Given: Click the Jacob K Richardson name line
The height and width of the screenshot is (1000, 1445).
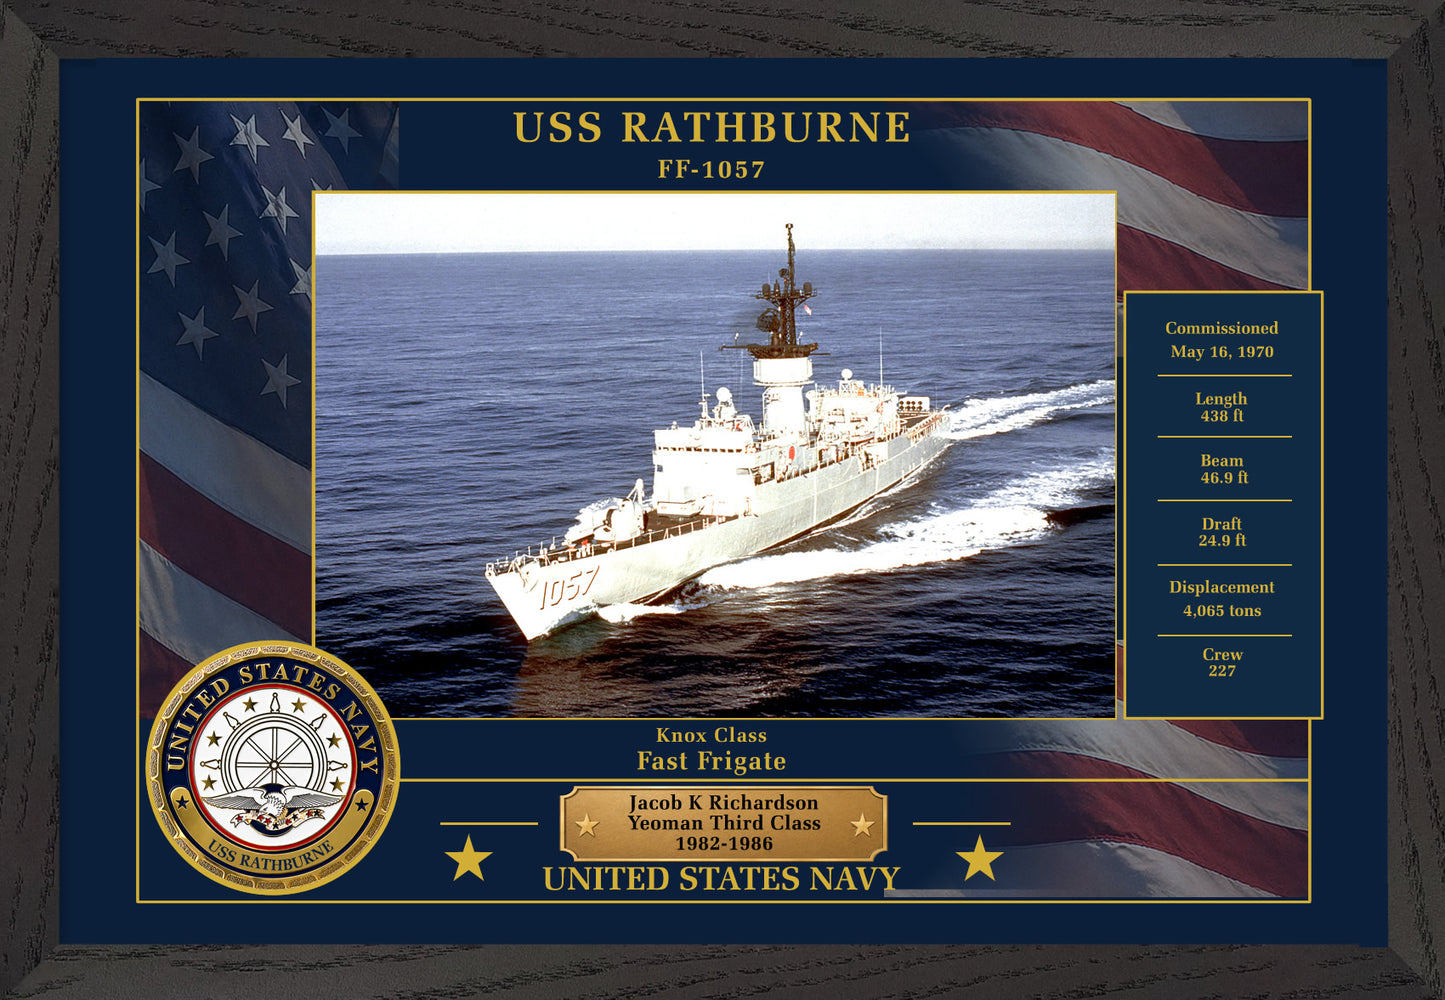Looking at the screenshot, I should click(723, 802).
